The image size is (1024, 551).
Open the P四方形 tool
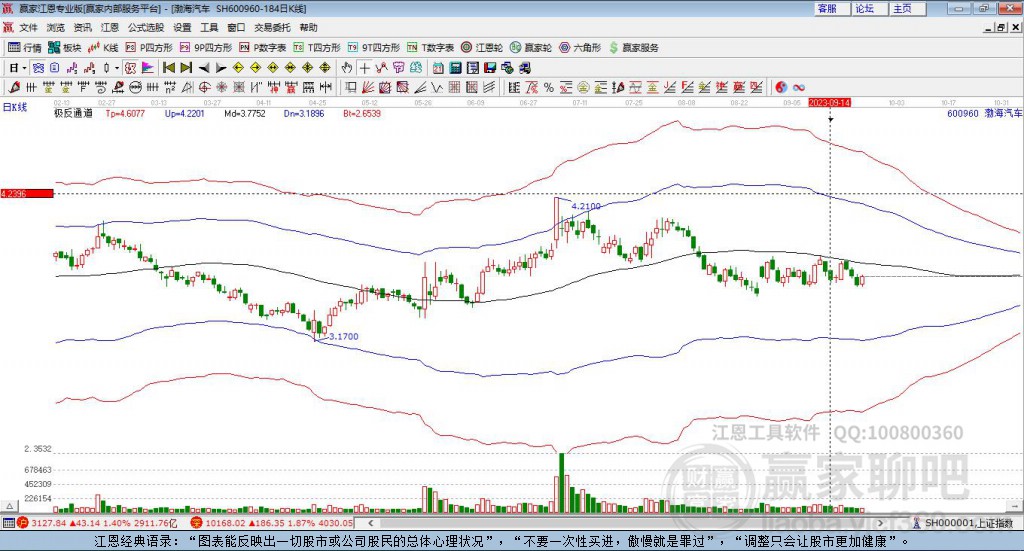pos(149,48)
